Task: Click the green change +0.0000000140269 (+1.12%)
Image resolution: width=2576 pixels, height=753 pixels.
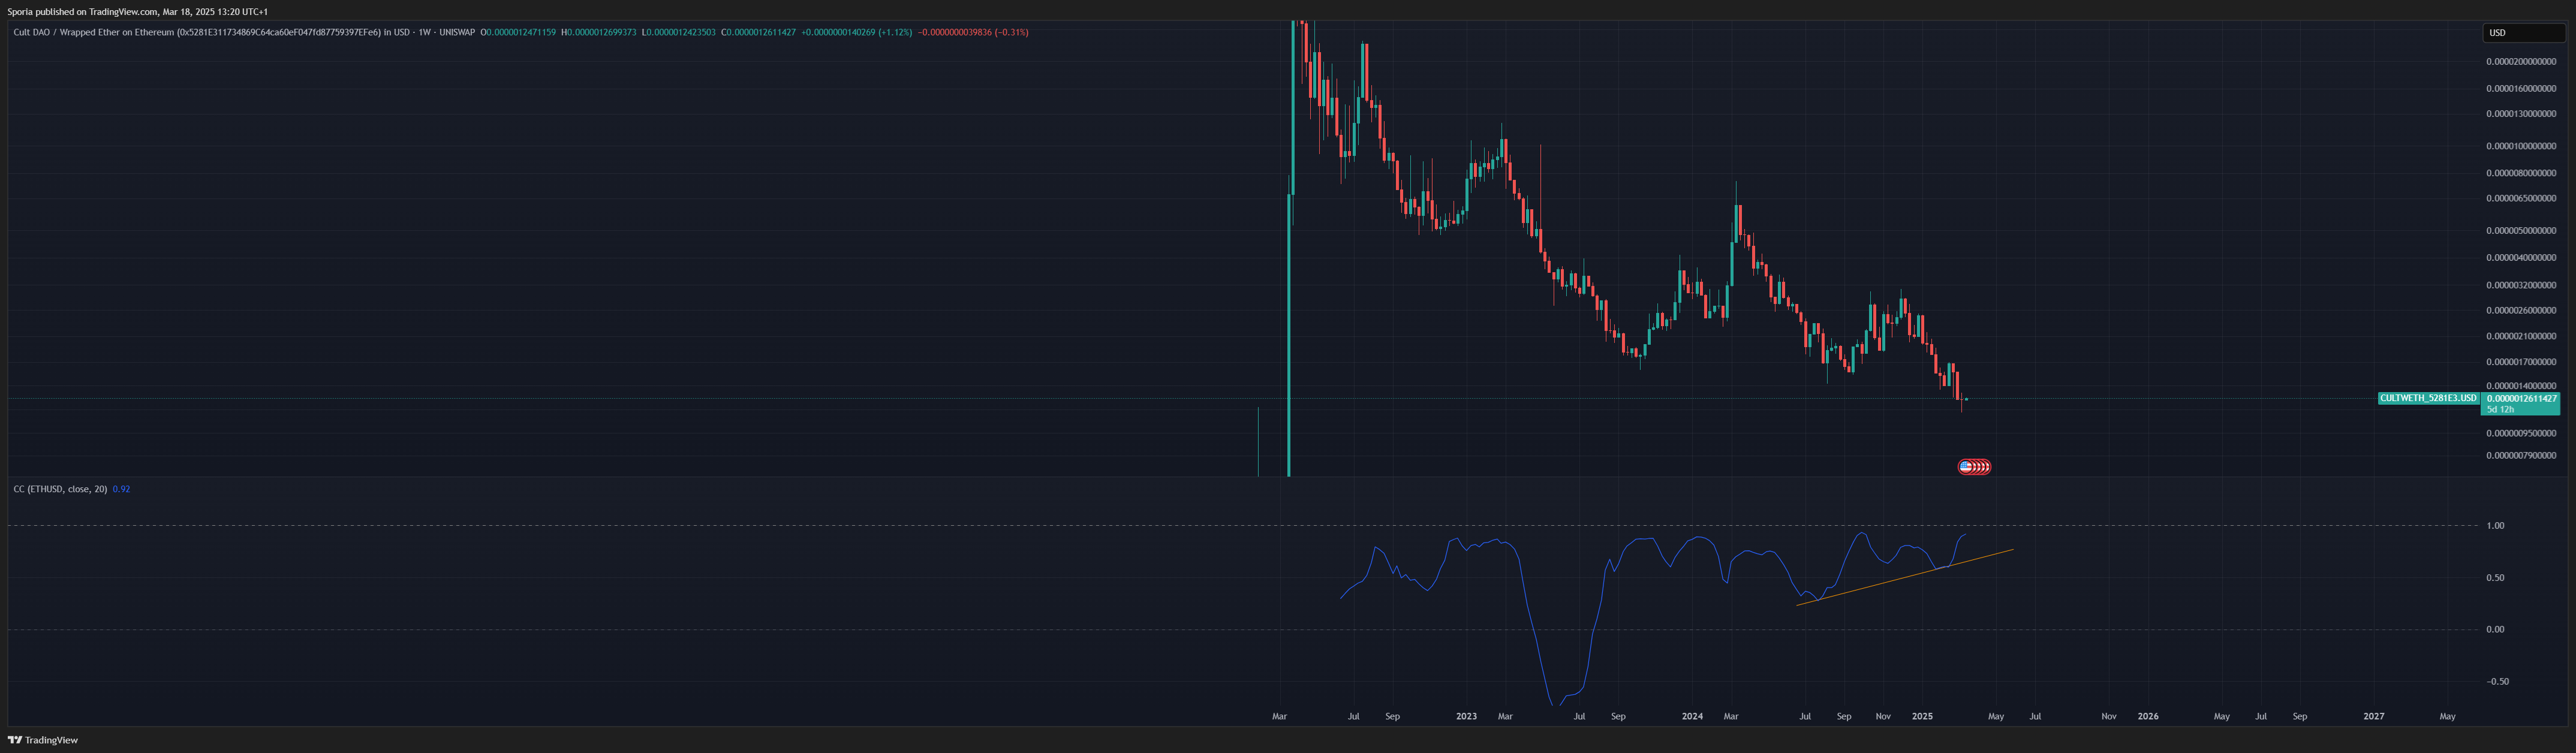Action: [856, 32]
